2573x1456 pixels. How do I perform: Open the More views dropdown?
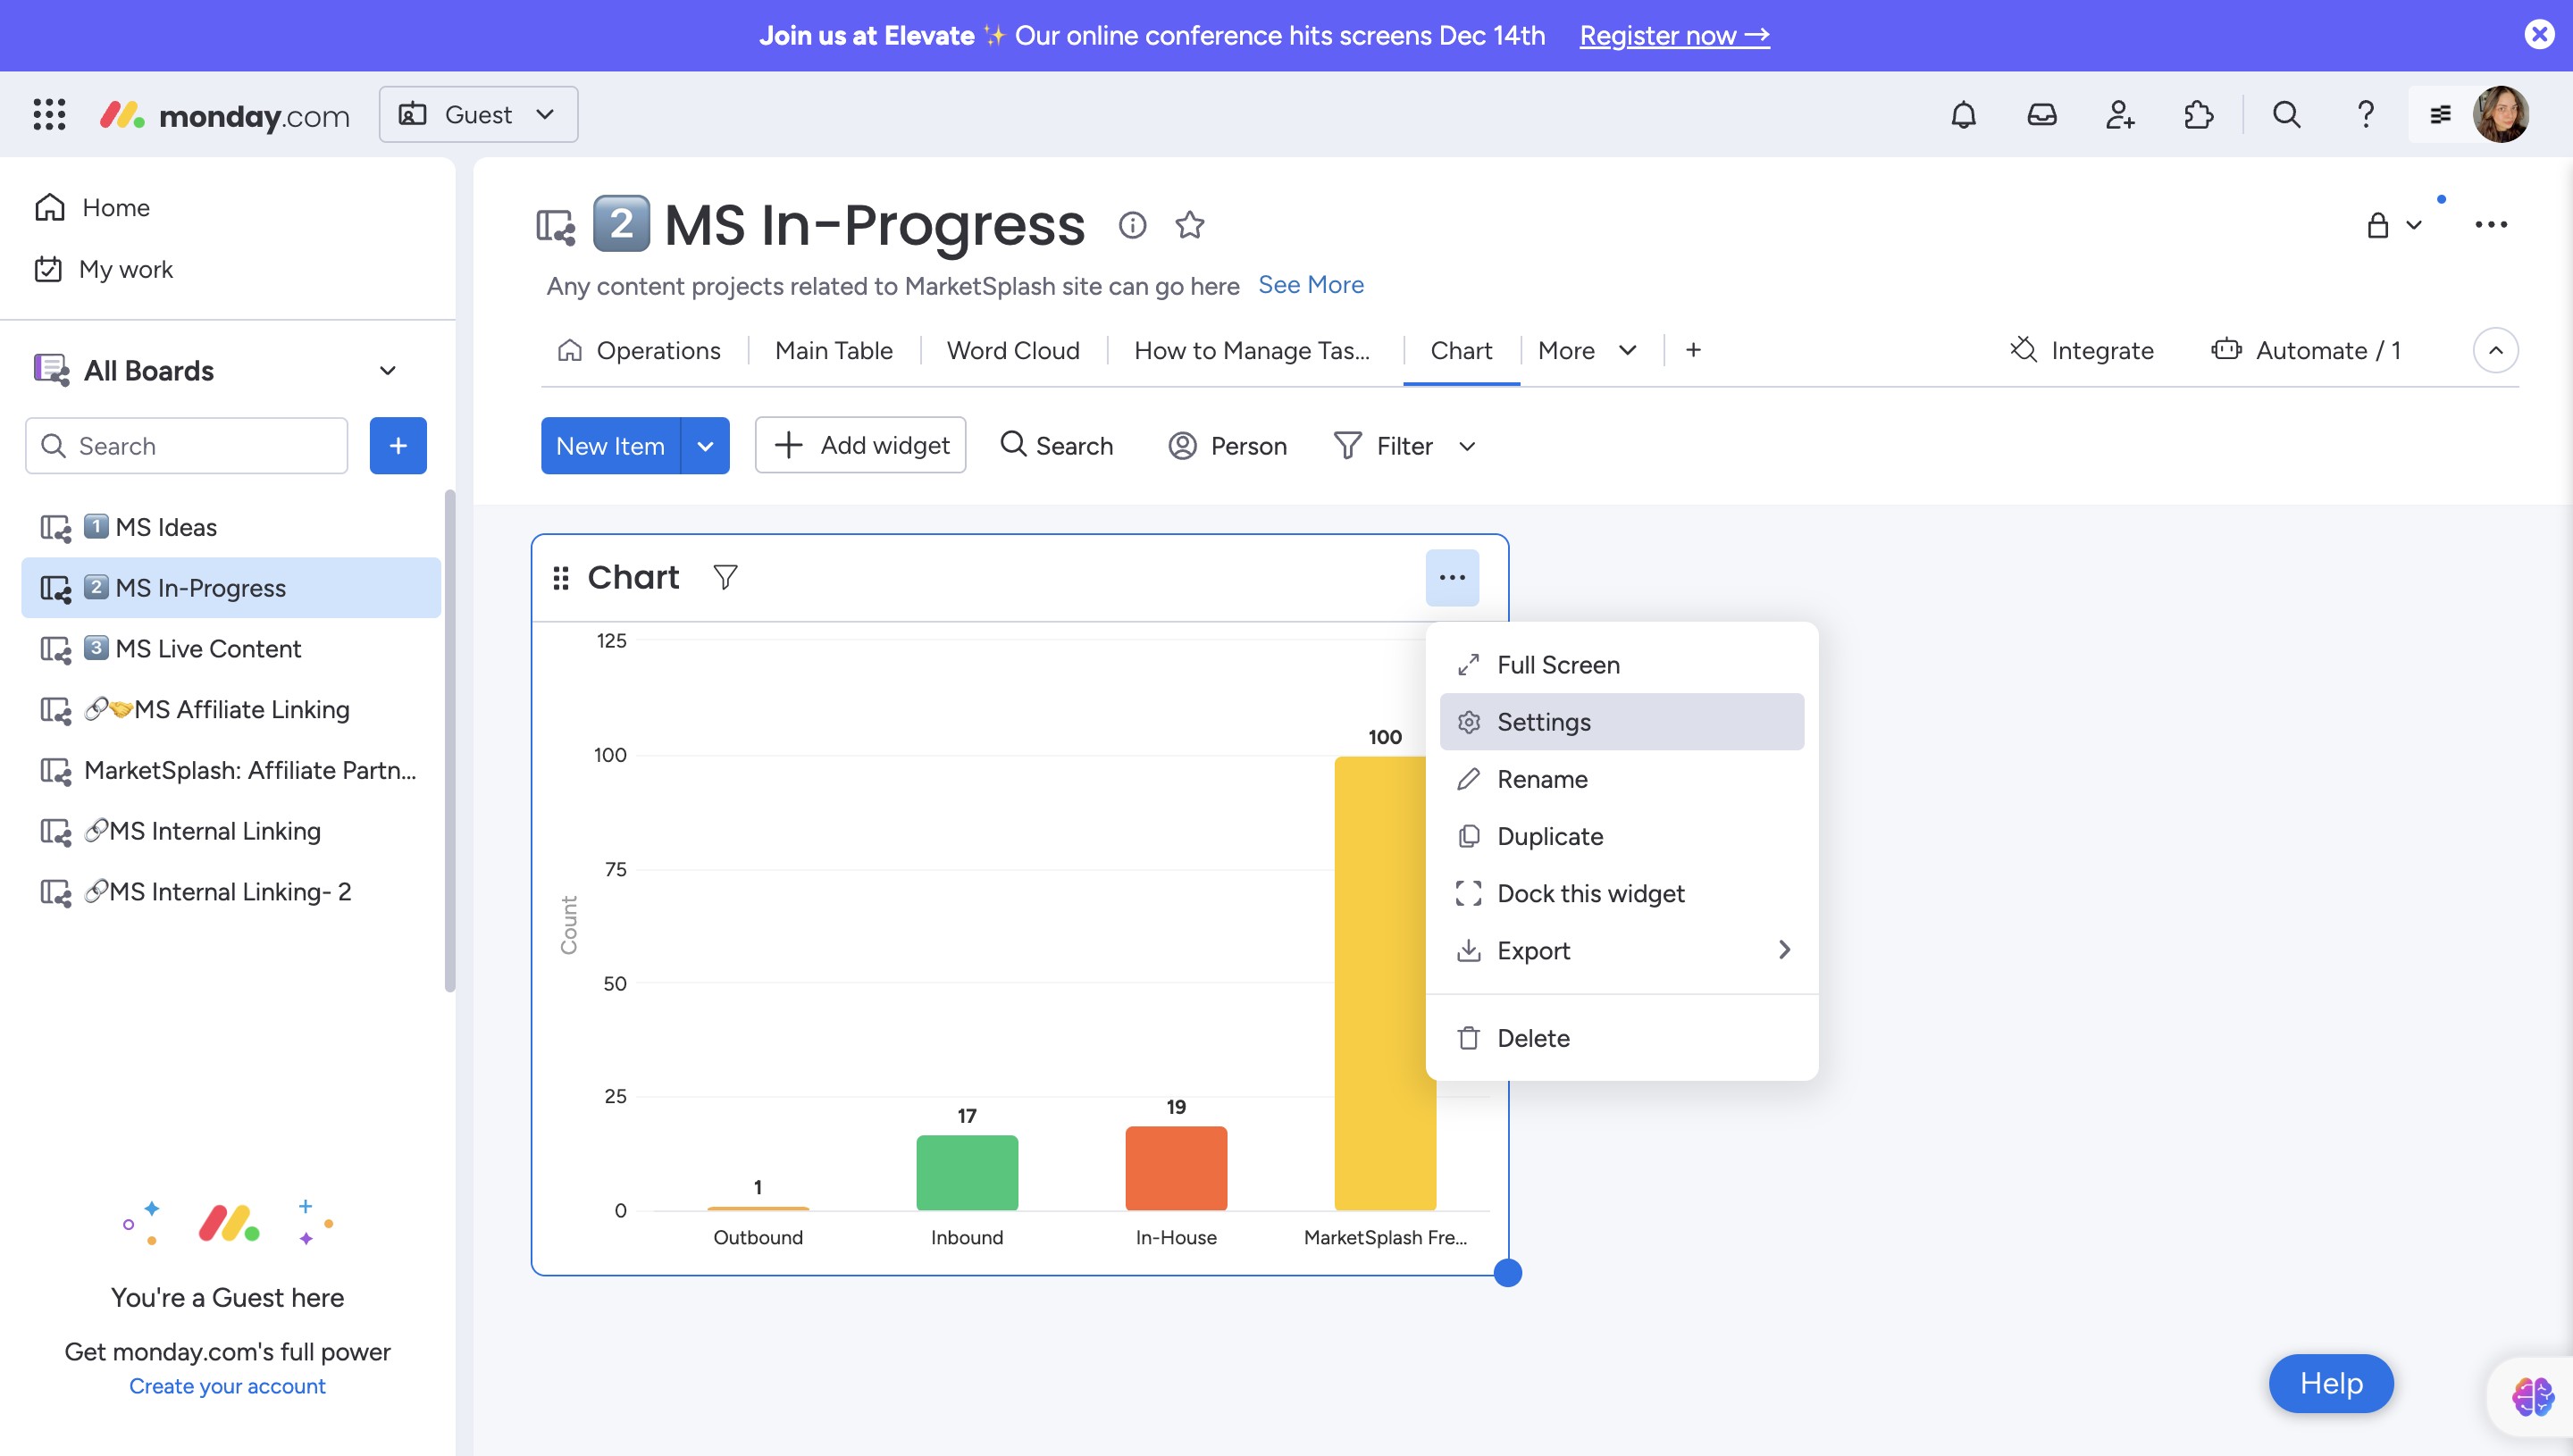pyautogui.click(x=1587, y=351)
